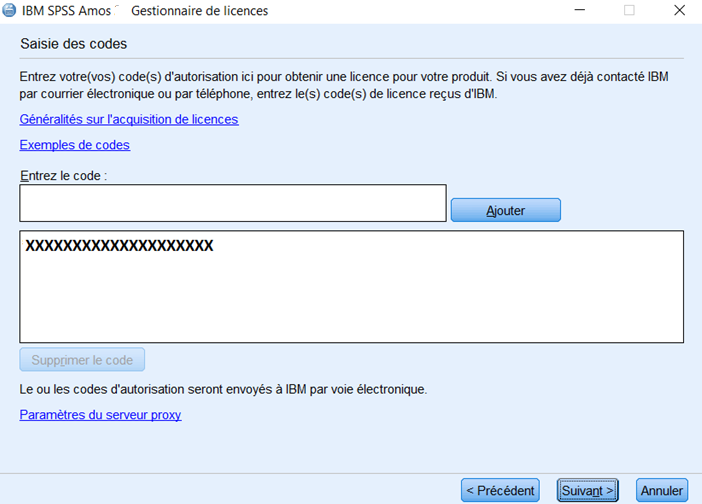
Task: Open the Exemples de codes link
Action: 75,145
